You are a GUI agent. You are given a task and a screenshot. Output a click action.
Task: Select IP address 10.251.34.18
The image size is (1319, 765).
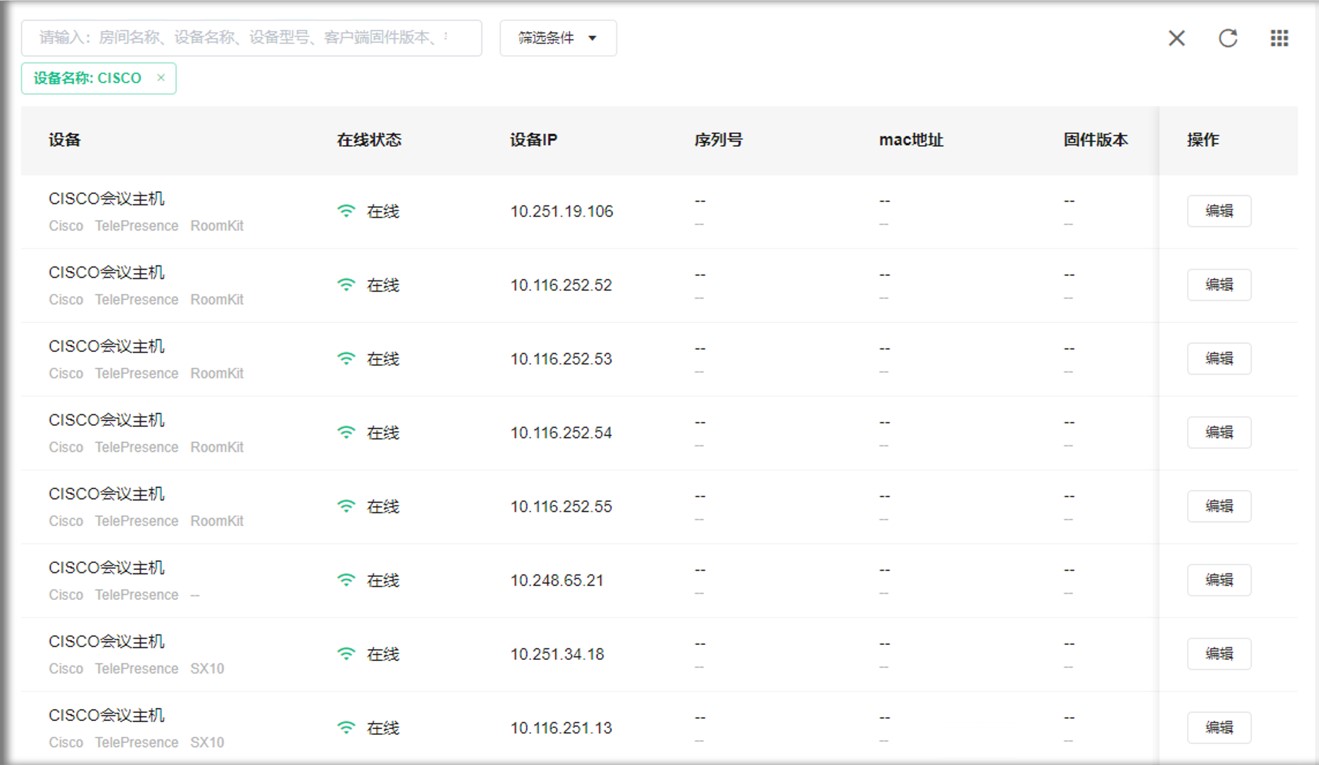557,654
